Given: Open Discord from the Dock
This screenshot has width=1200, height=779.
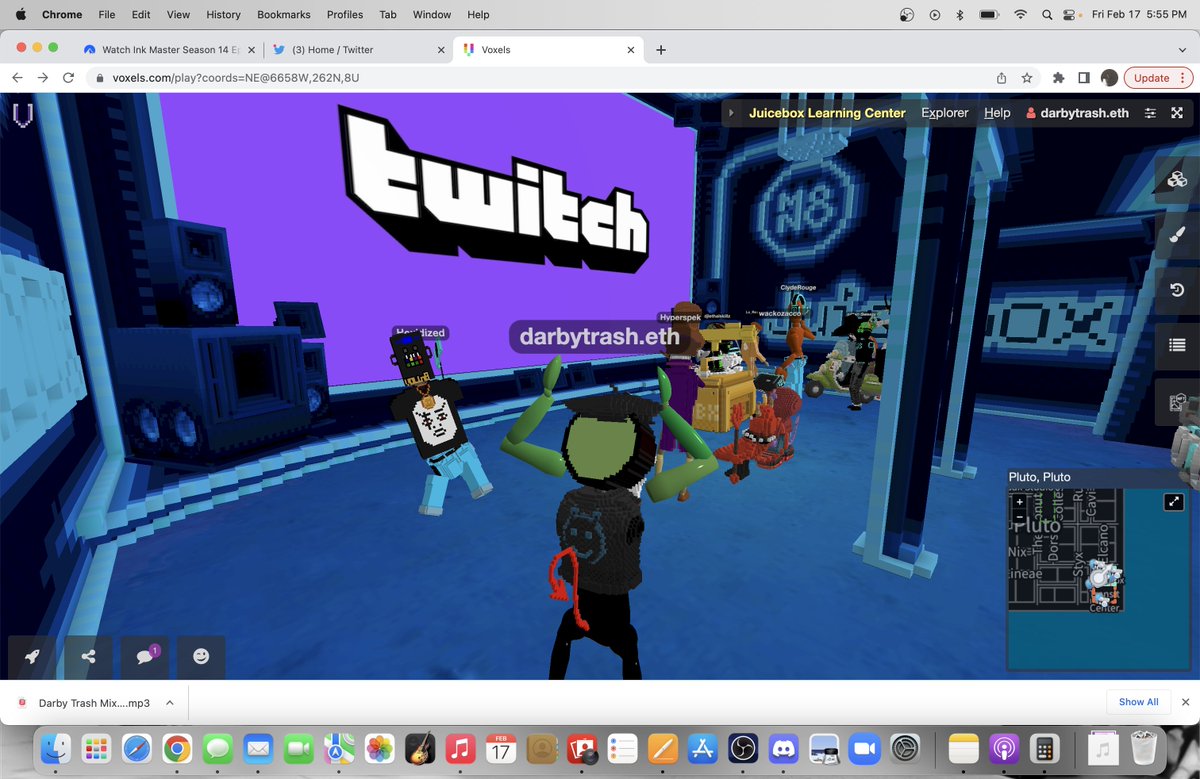Looking at the screenshot, I should 783,748.
